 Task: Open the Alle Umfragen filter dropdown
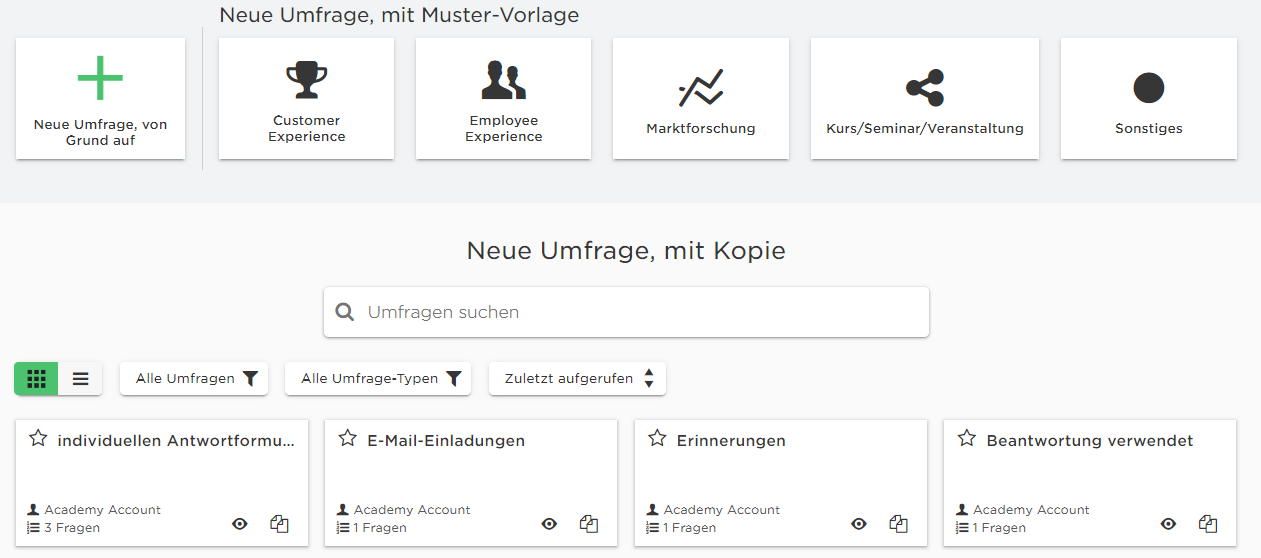pyautogui.click(x=194, y=379)
